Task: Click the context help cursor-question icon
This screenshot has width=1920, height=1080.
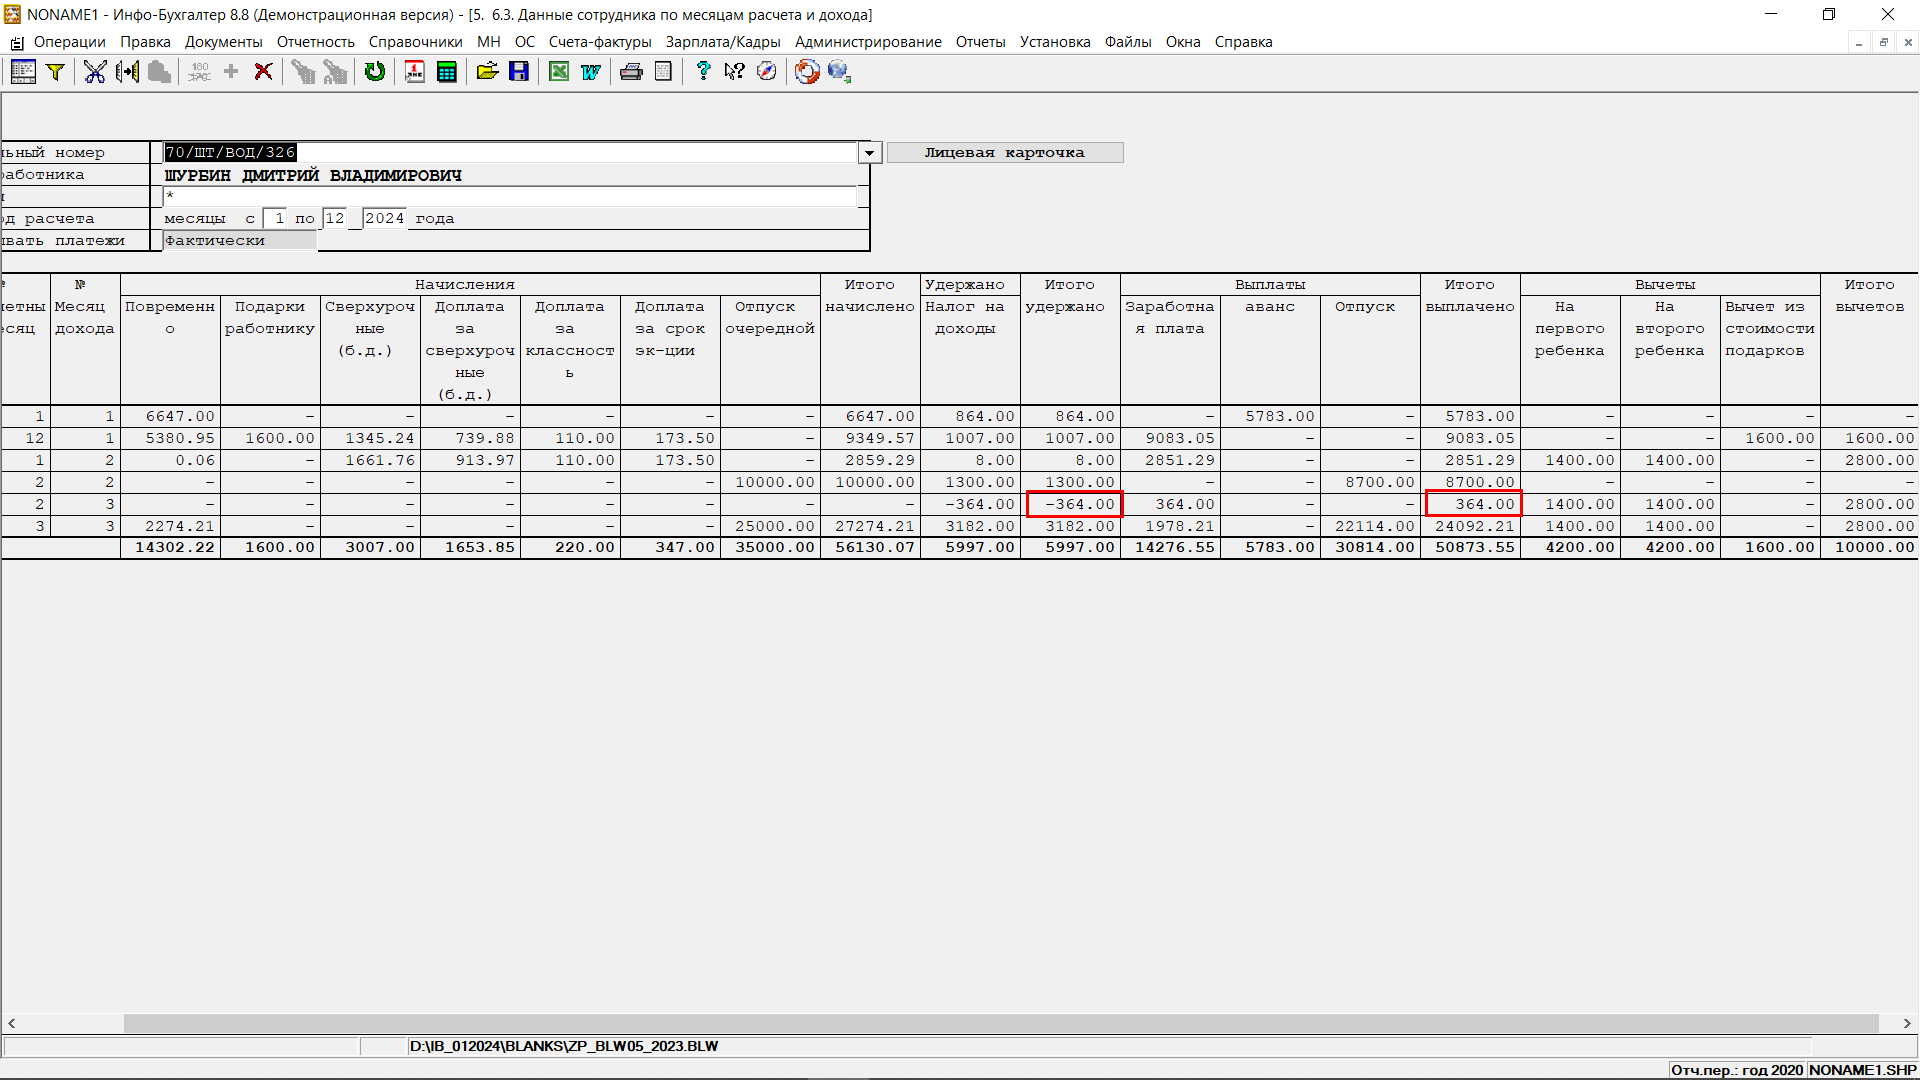Action: coord(735,72)
